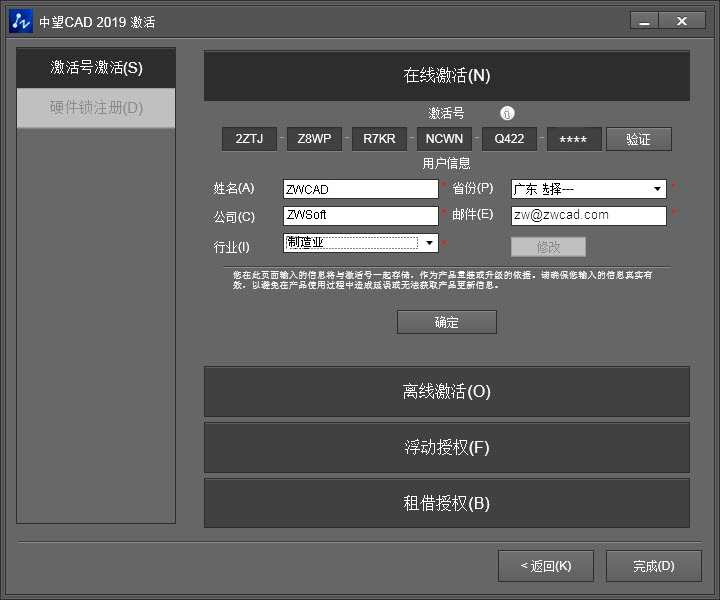Screen dimensions: 720x600
Task: Close the activation window
Action: pos(682,21)
